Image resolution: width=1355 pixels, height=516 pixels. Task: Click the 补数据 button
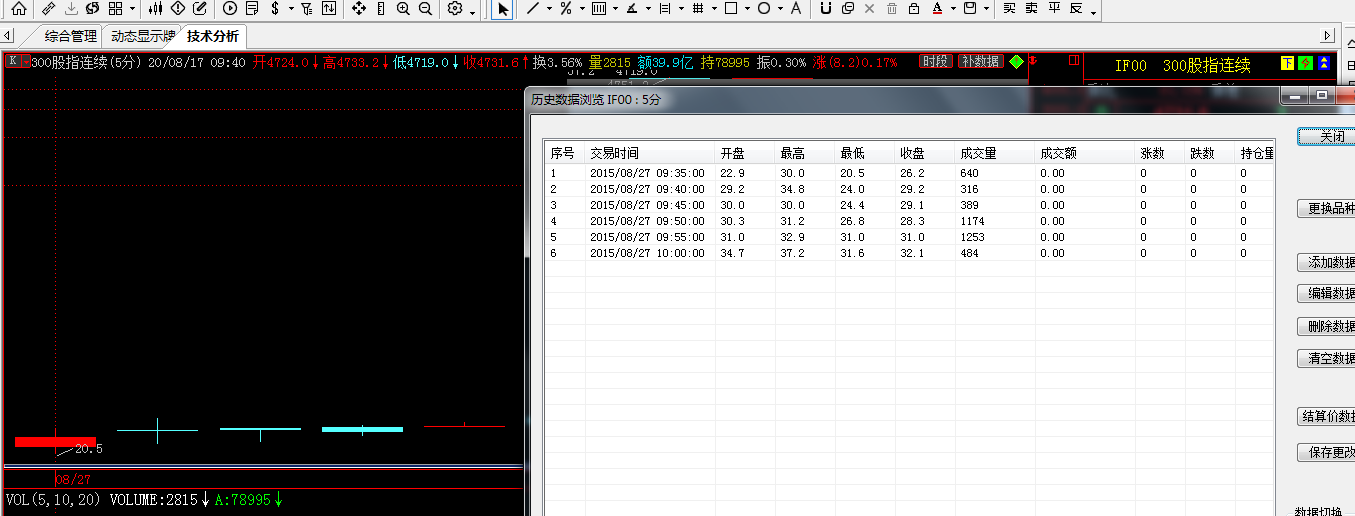(980, 62)
